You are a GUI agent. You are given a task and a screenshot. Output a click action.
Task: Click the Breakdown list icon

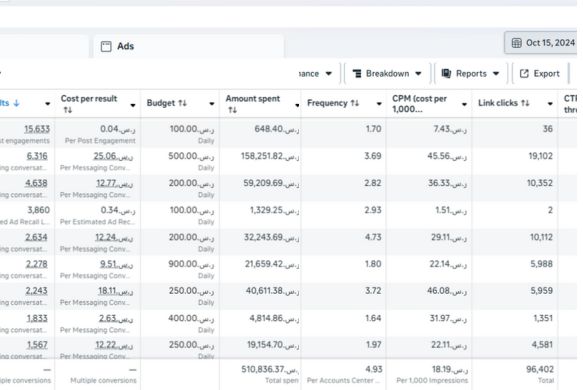357,74
